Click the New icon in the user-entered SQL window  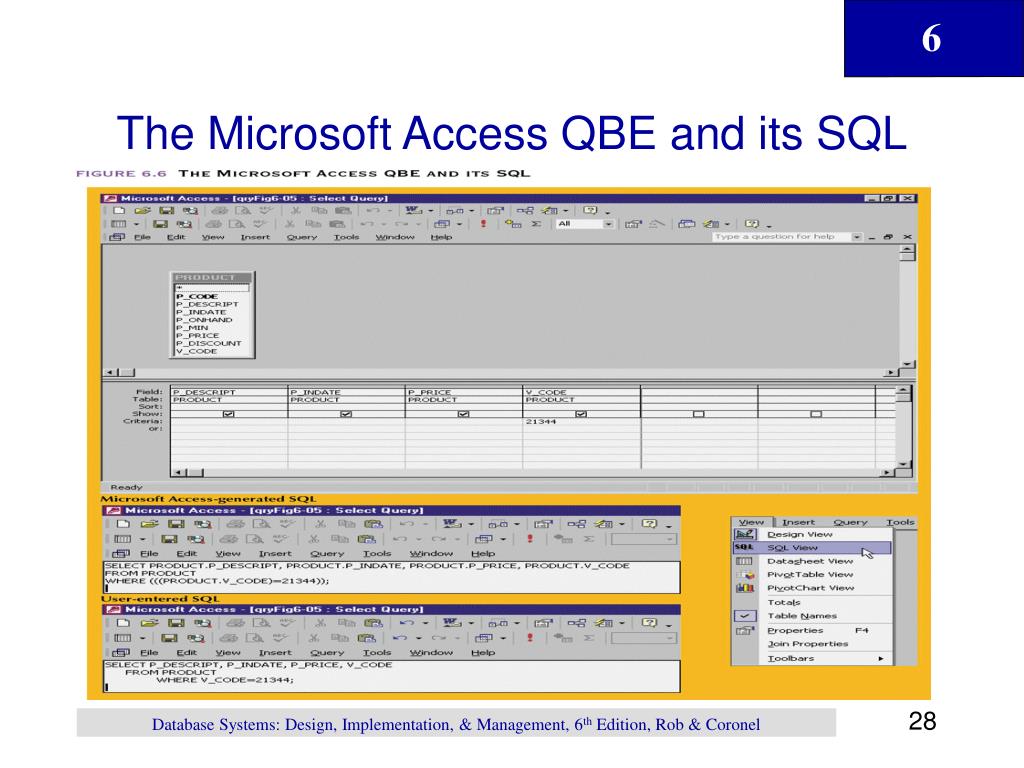click(x=123, y=623)
